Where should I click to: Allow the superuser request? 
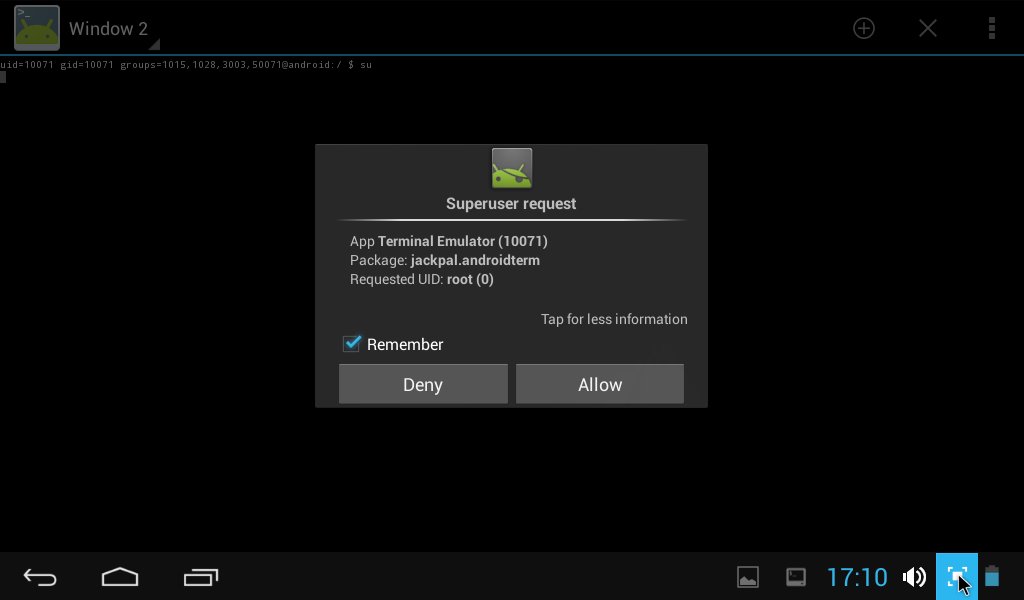pos(600,384)
